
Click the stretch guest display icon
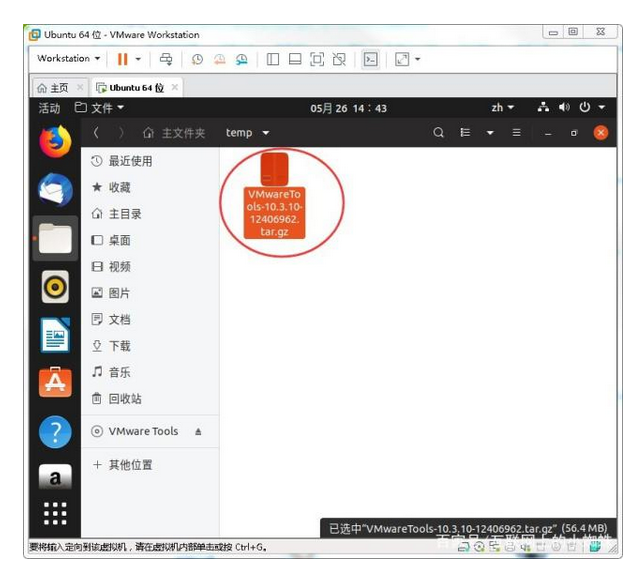pos(402,59)
